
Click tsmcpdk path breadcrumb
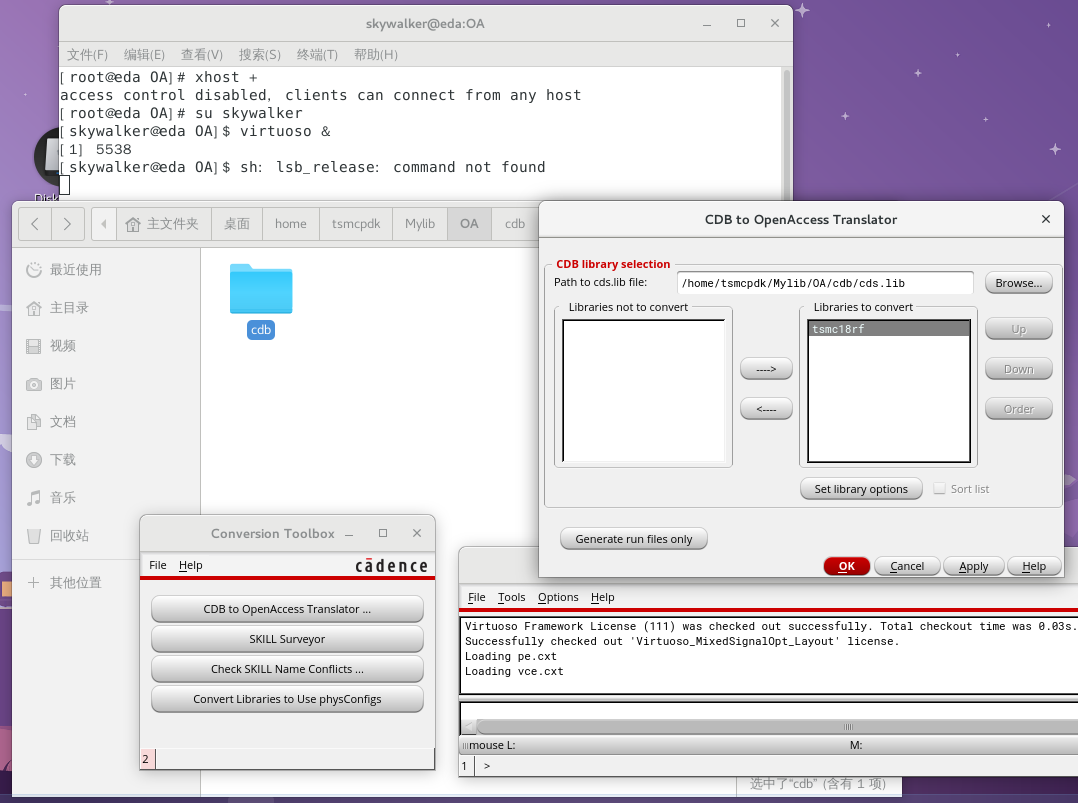(356, 223)
